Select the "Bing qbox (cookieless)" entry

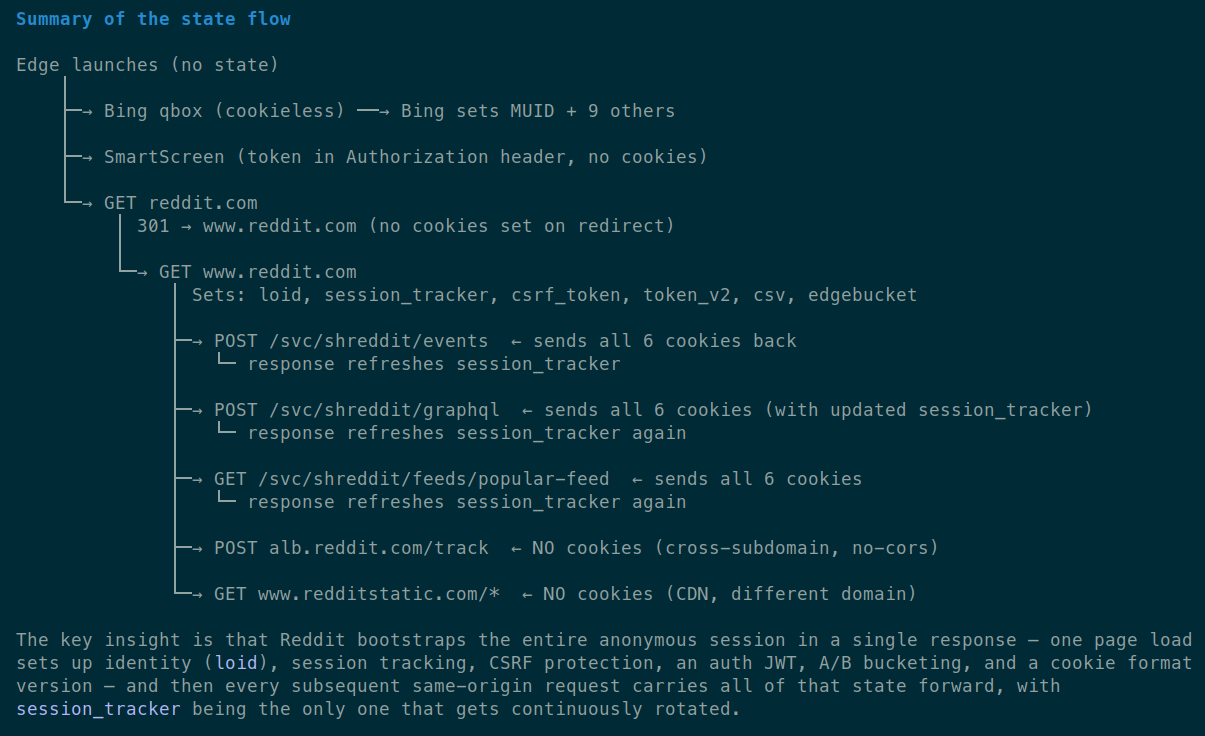pos(224,111)
